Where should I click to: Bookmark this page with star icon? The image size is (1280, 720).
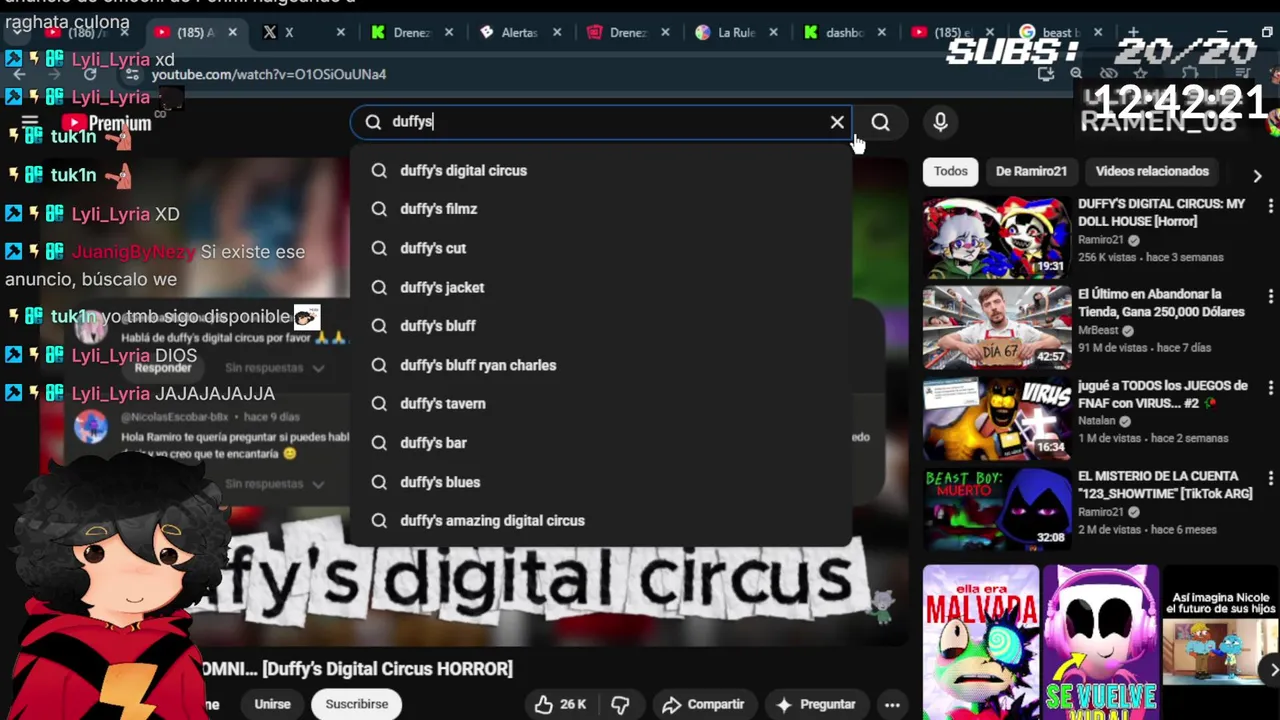[x=1140, y=73]
